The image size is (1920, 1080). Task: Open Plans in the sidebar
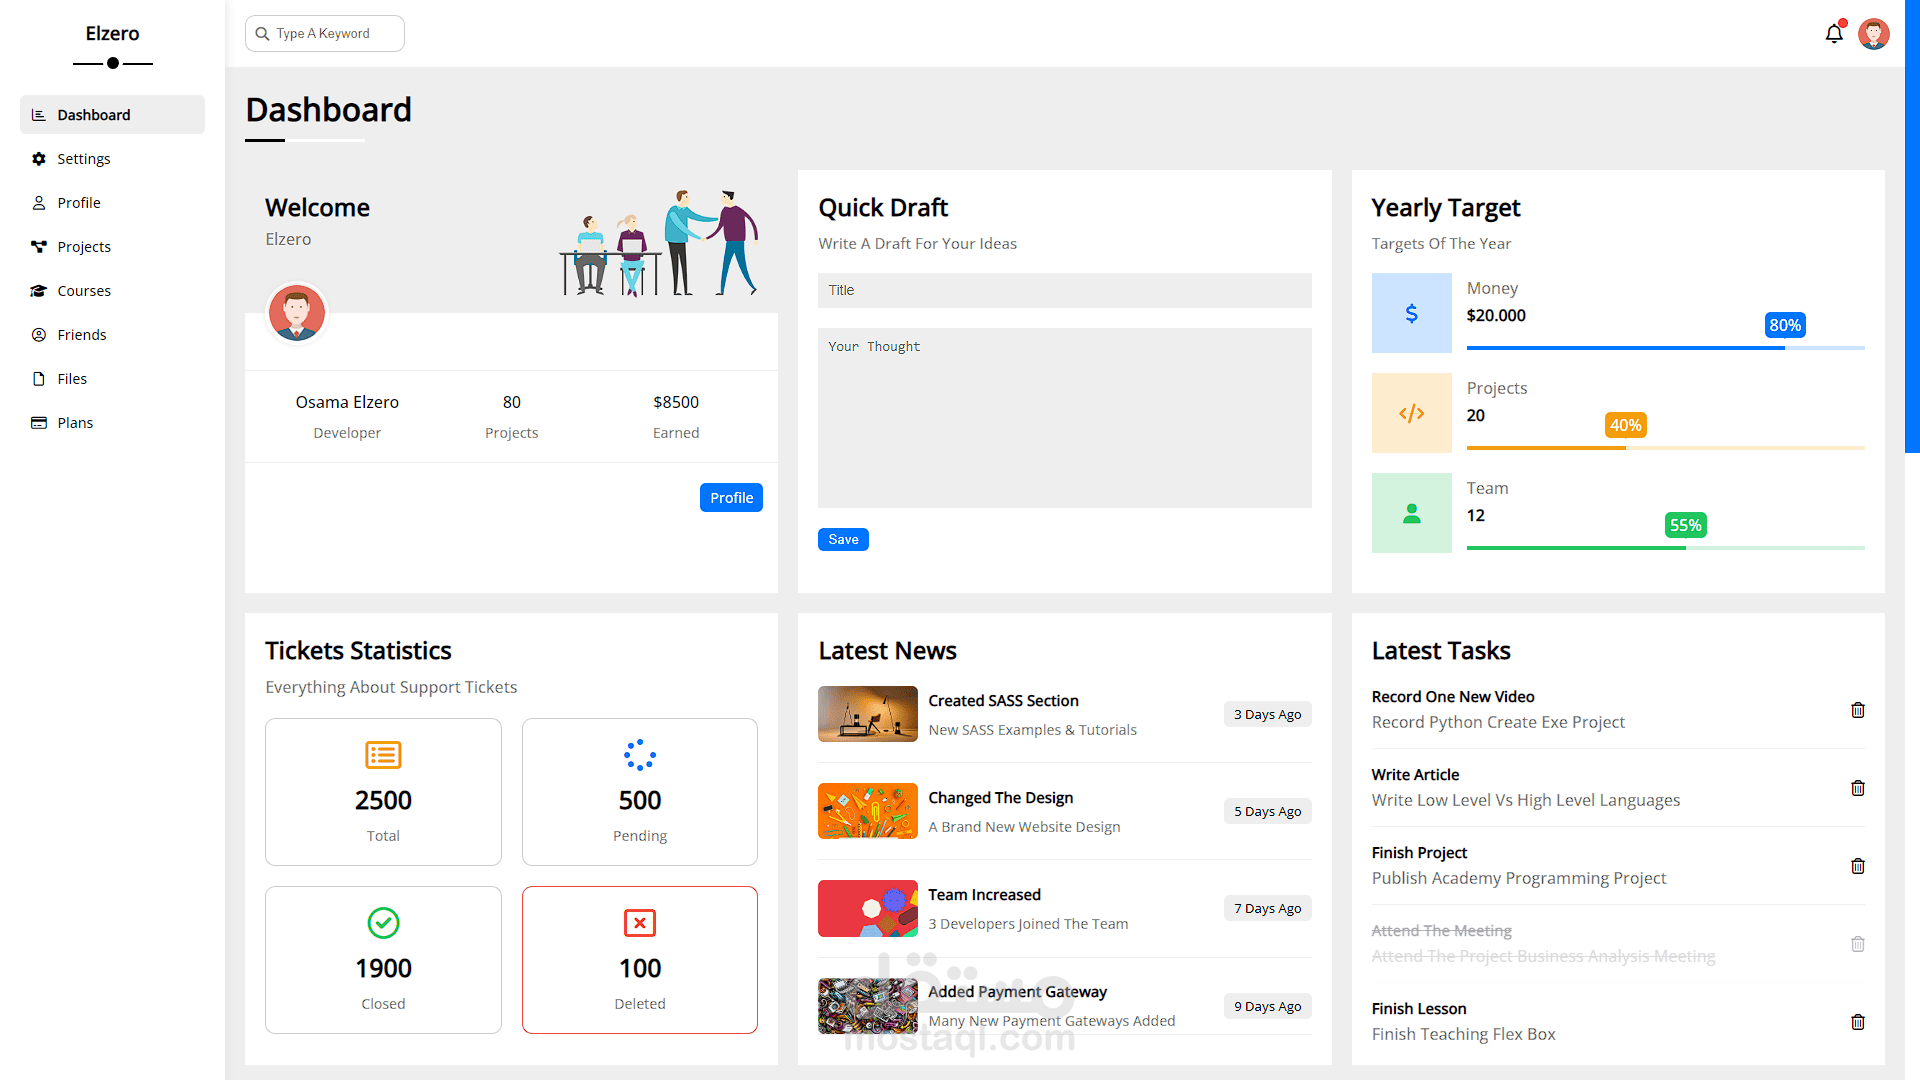point(112,423)
